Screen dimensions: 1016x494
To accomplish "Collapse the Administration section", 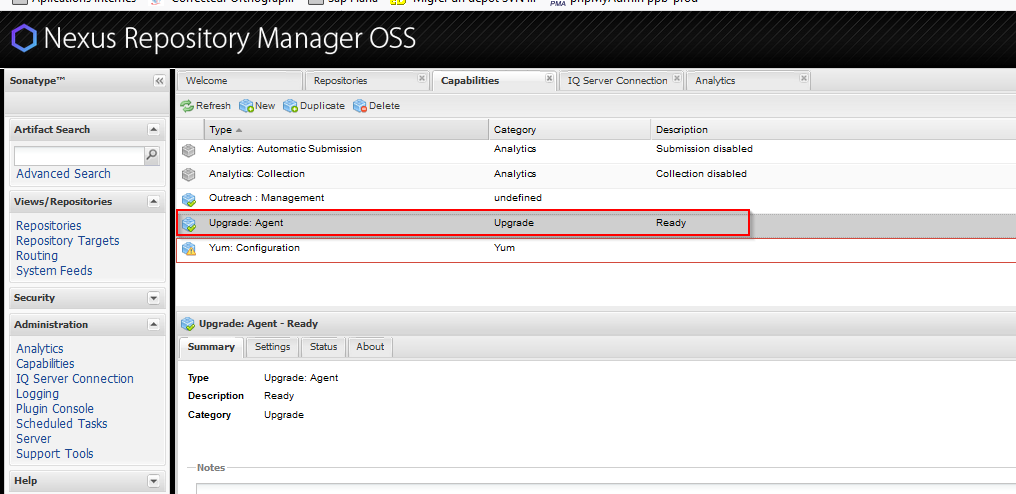I will point(153,325).
